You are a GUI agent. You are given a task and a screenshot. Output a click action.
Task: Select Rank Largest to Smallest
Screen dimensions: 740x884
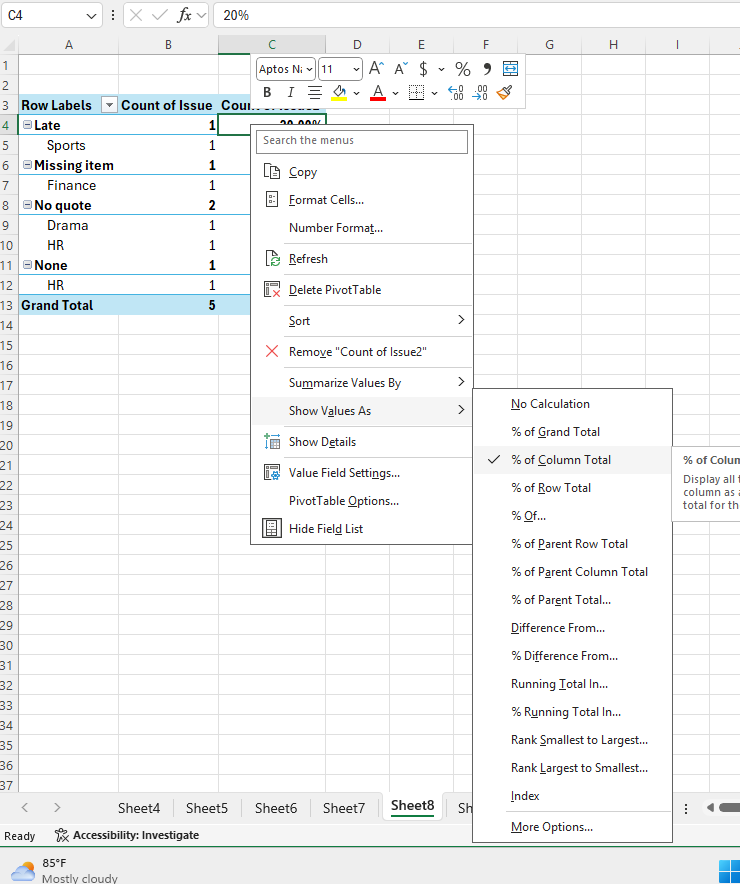pos(573,768)
